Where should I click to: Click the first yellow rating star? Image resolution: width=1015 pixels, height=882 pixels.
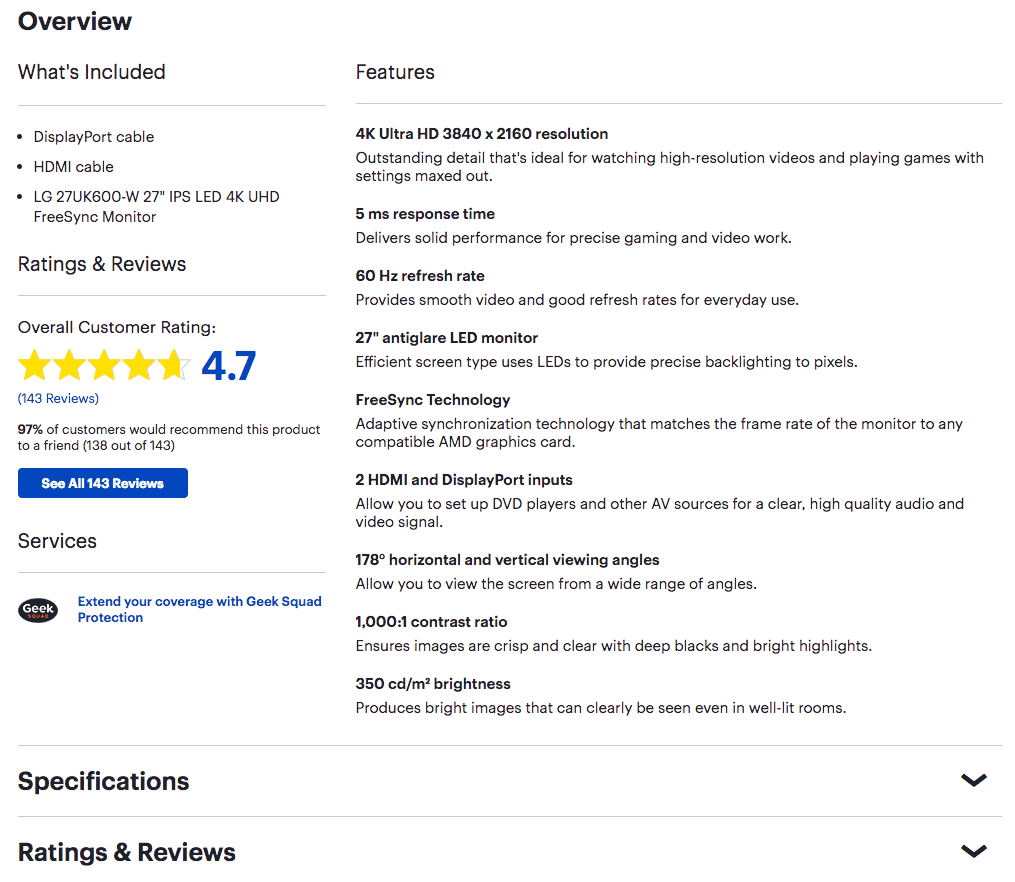34,365
